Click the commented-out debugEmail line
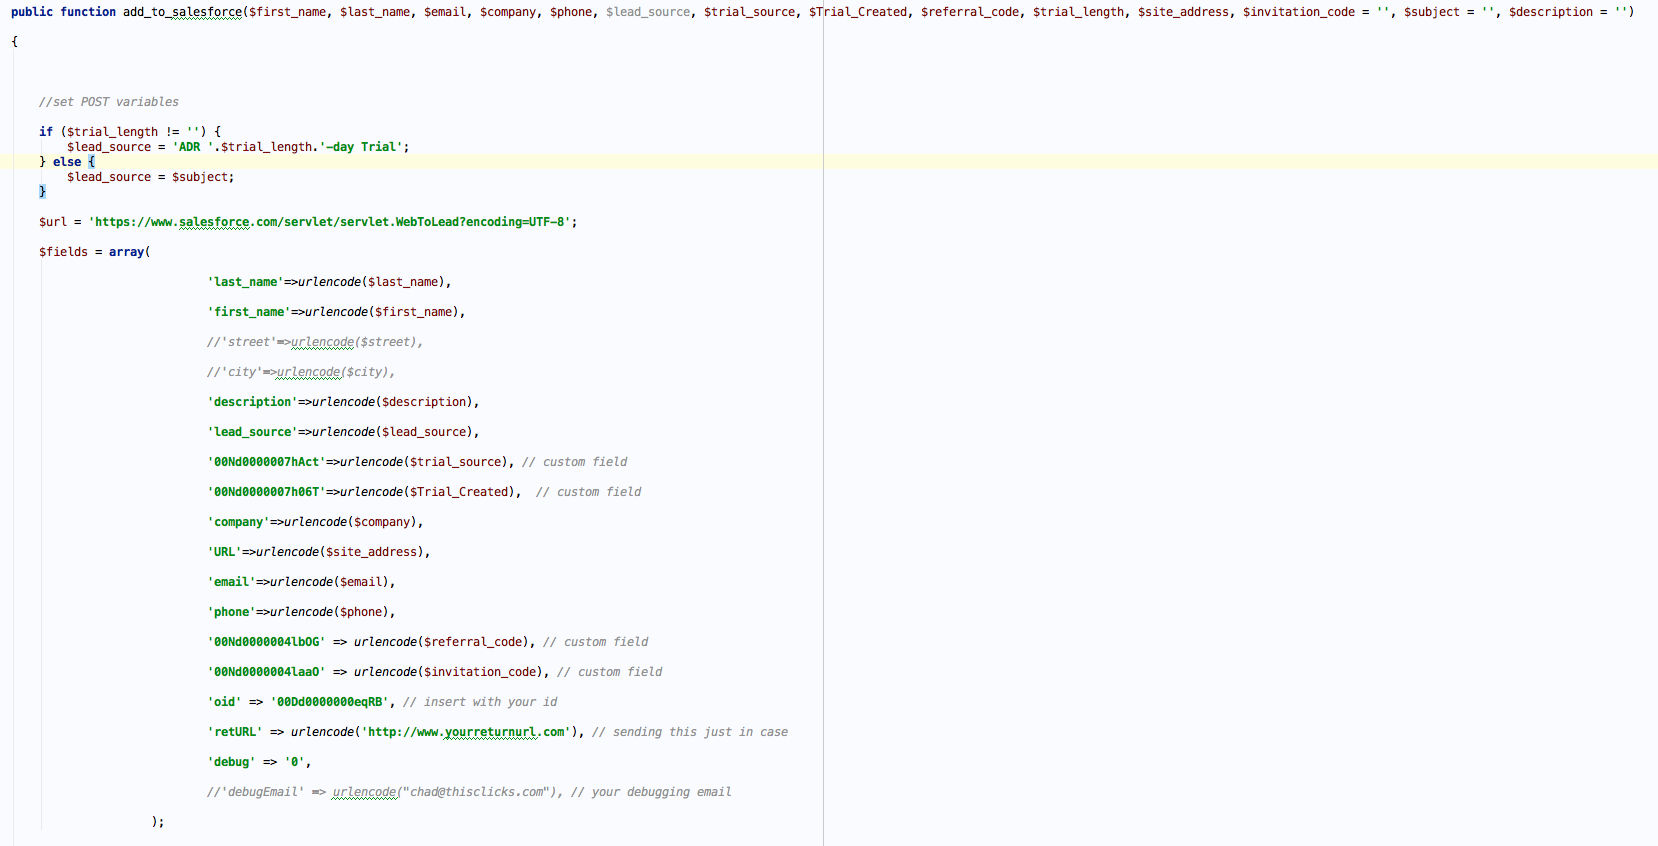 (469, 792)
